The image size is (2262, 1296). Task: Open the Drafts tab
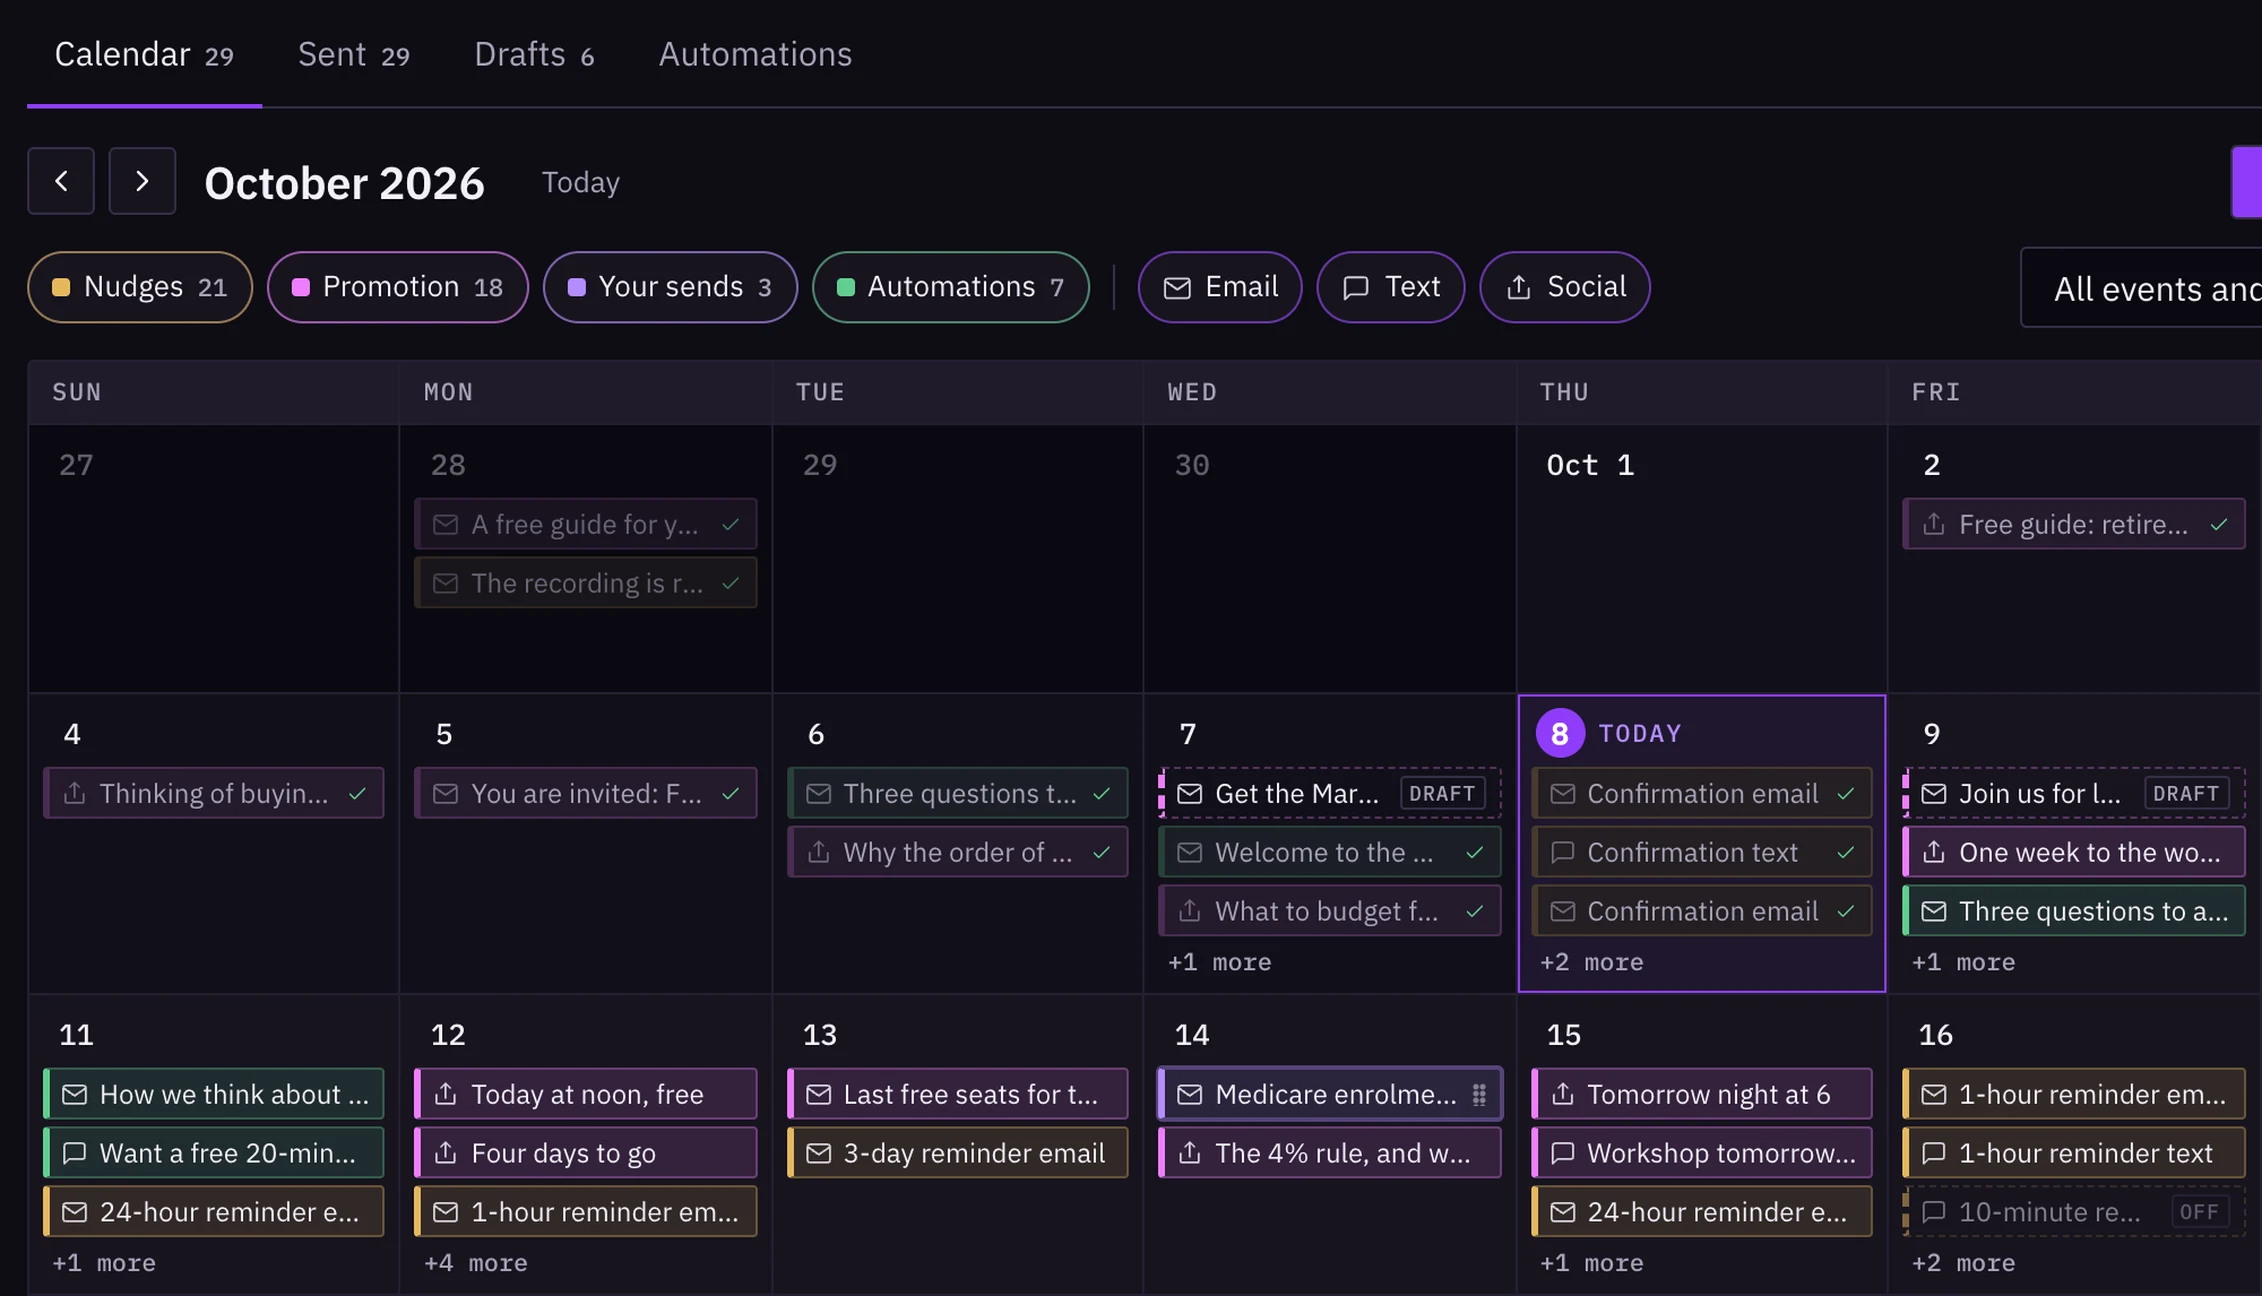click(x=534, y=54)
